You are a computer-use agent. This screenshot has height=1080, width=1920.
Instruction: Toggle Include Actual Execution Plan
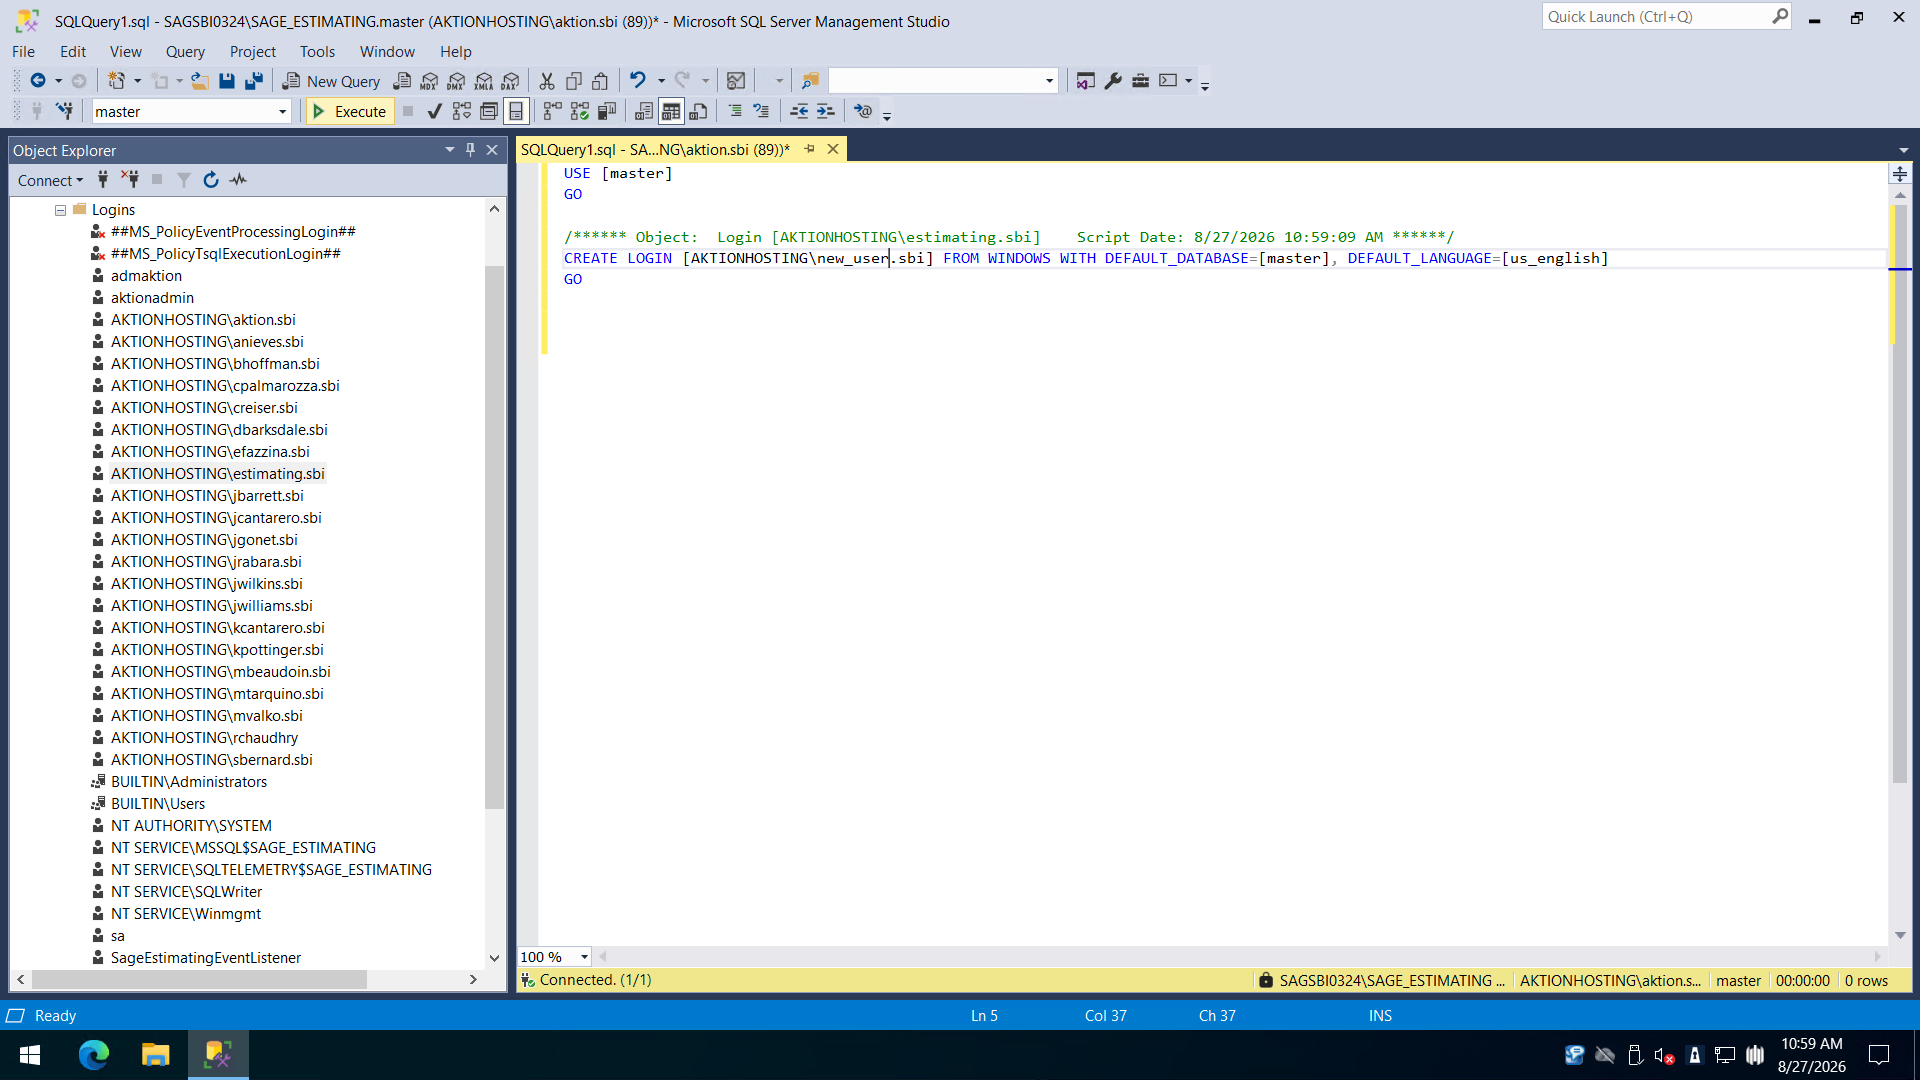[553, 111]
